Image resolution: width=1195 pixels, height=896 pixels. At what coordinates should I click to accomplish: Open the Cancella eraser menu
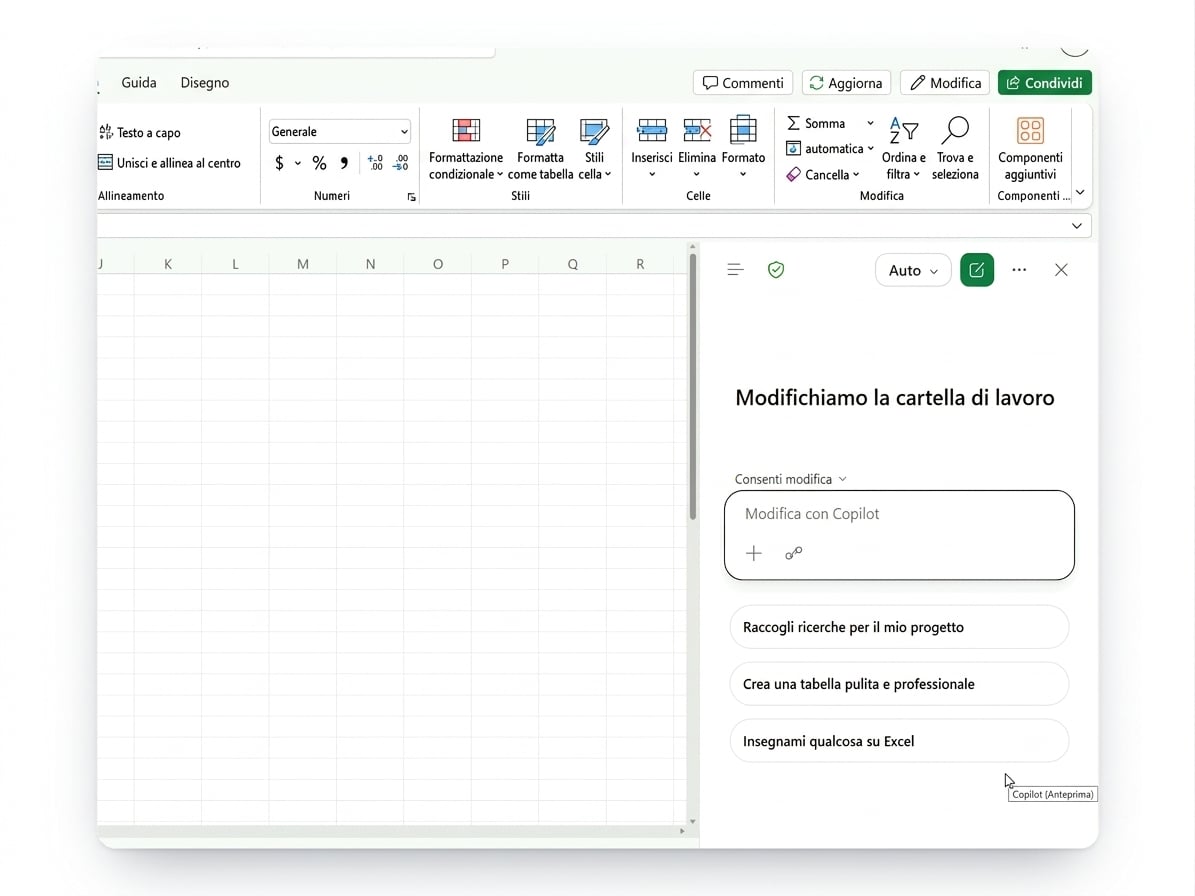(x=823, y=174)
